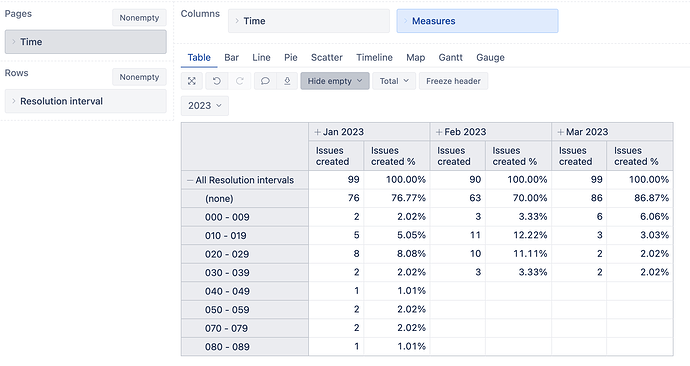Viewport: 690px width, 366px height.
Task: Click the 12.22% cell in the 010 - 019 row
Action: pyautogui.click(x=518, y=235)
